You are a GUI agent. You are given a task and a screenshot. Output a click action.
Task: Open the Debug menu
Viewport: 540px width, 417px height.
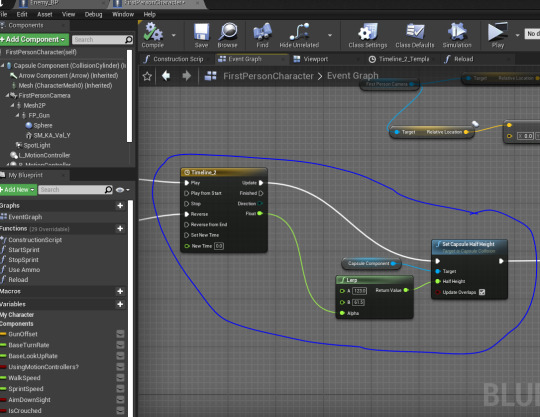[93, 14]
